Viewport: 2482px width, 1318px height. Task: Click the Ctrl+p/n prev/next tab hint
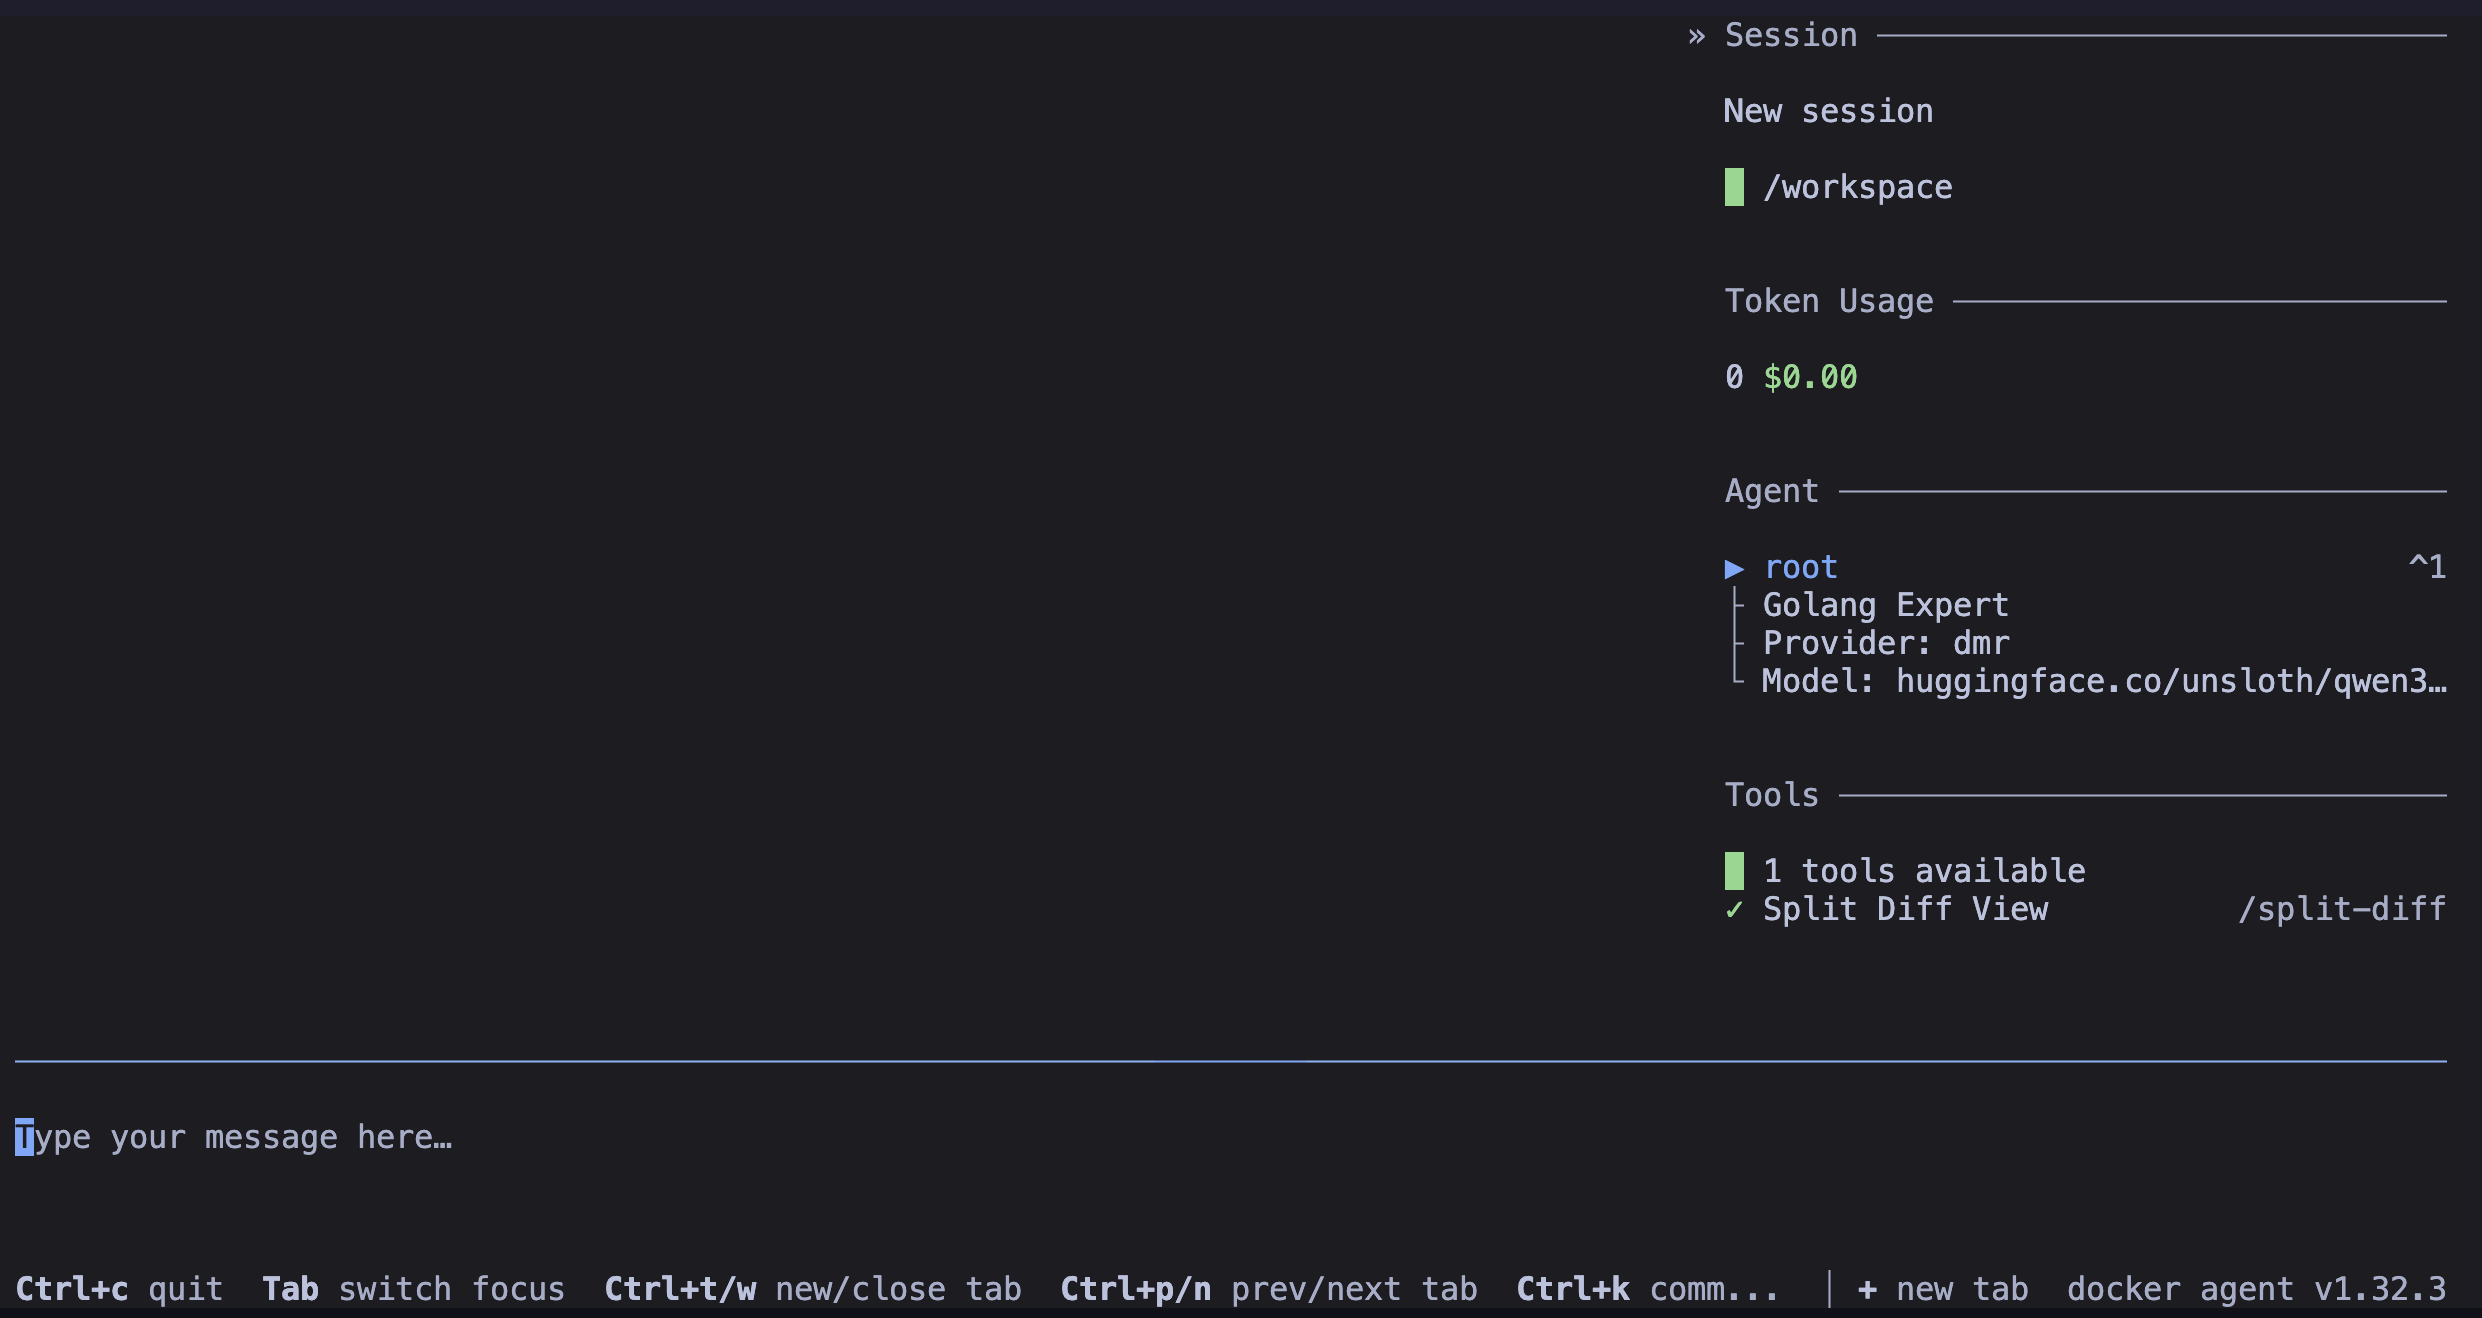[x=1268, y=1289]
